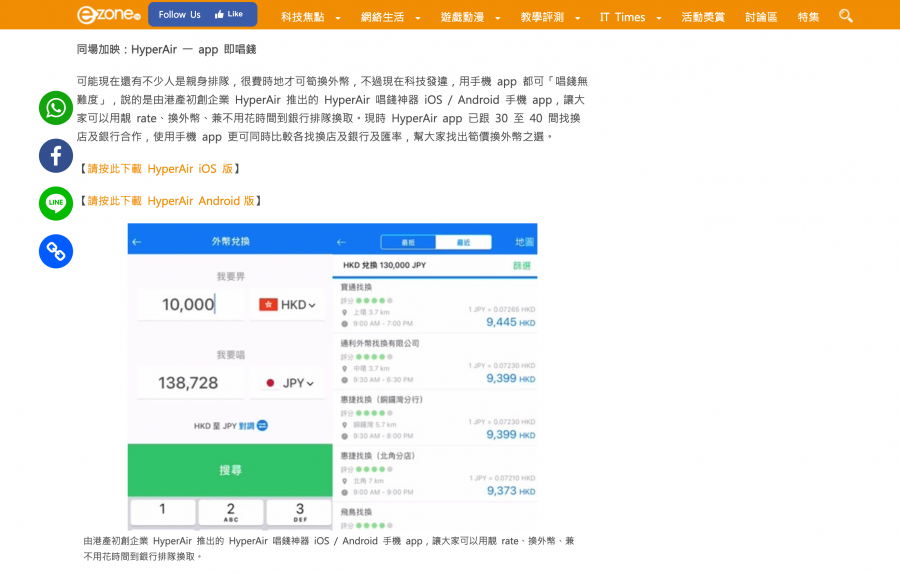Expand the 科技焦點 dropdown arrow

(x=338, y=18)
